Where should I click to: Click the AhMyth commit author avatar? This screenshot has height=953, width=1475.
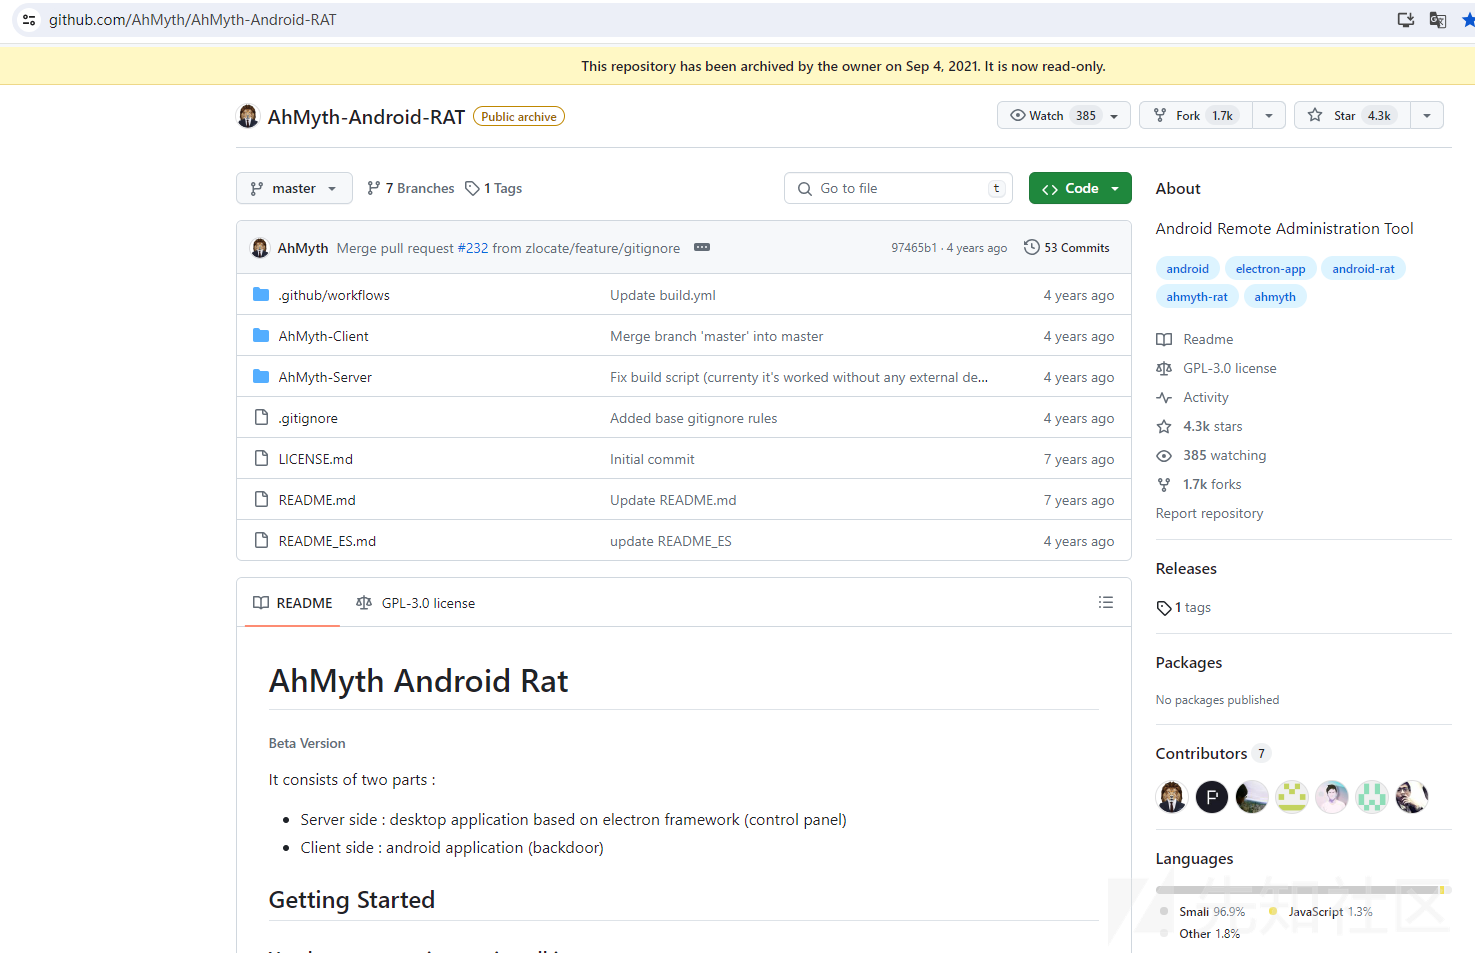coord(260,247)
